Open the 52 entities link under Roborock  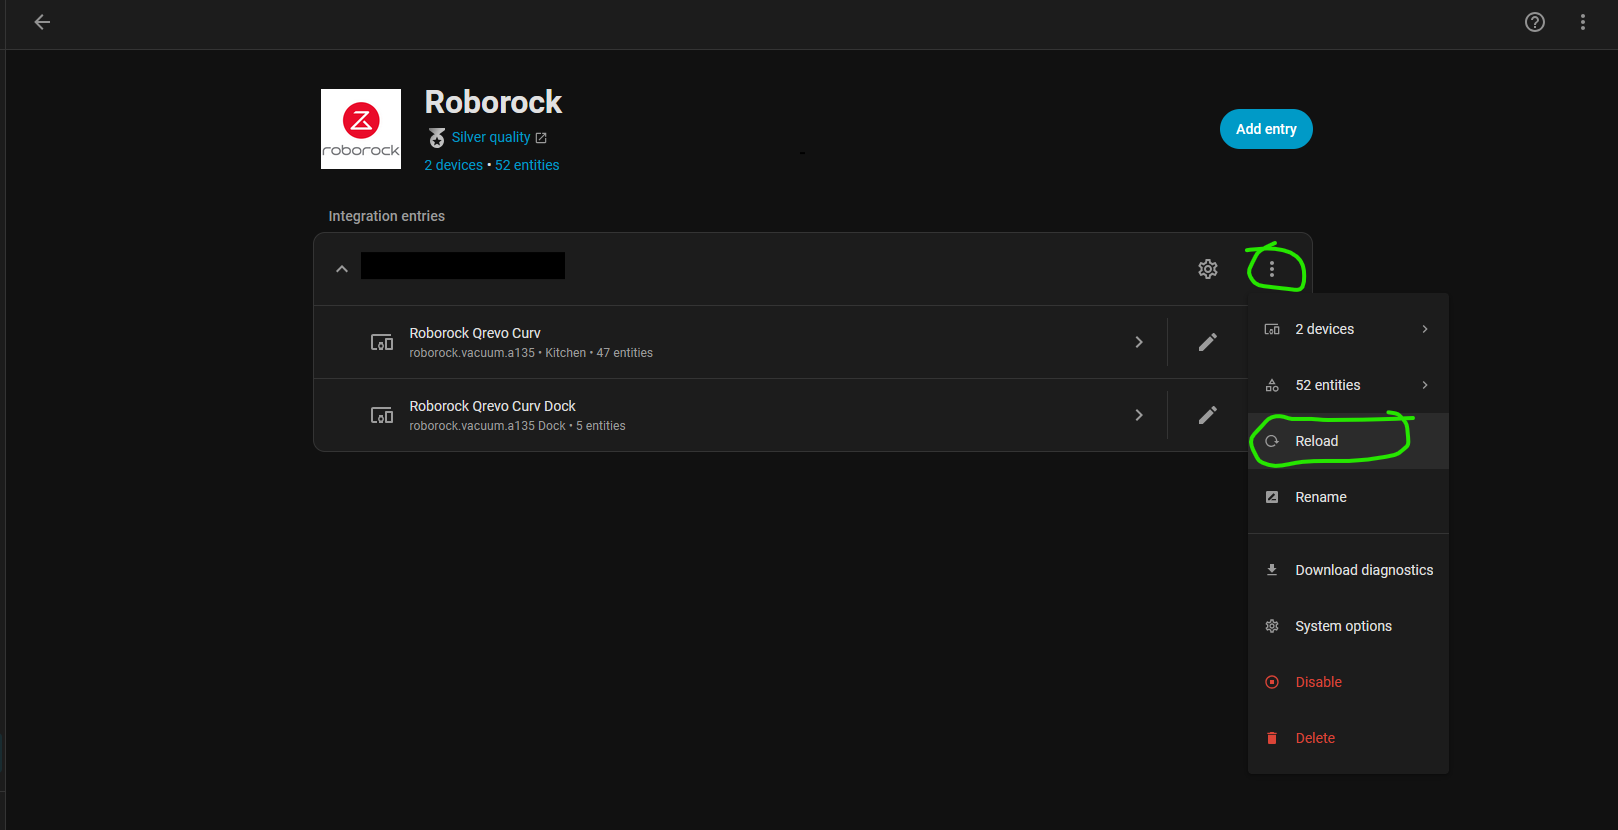(x=527, y=165)
